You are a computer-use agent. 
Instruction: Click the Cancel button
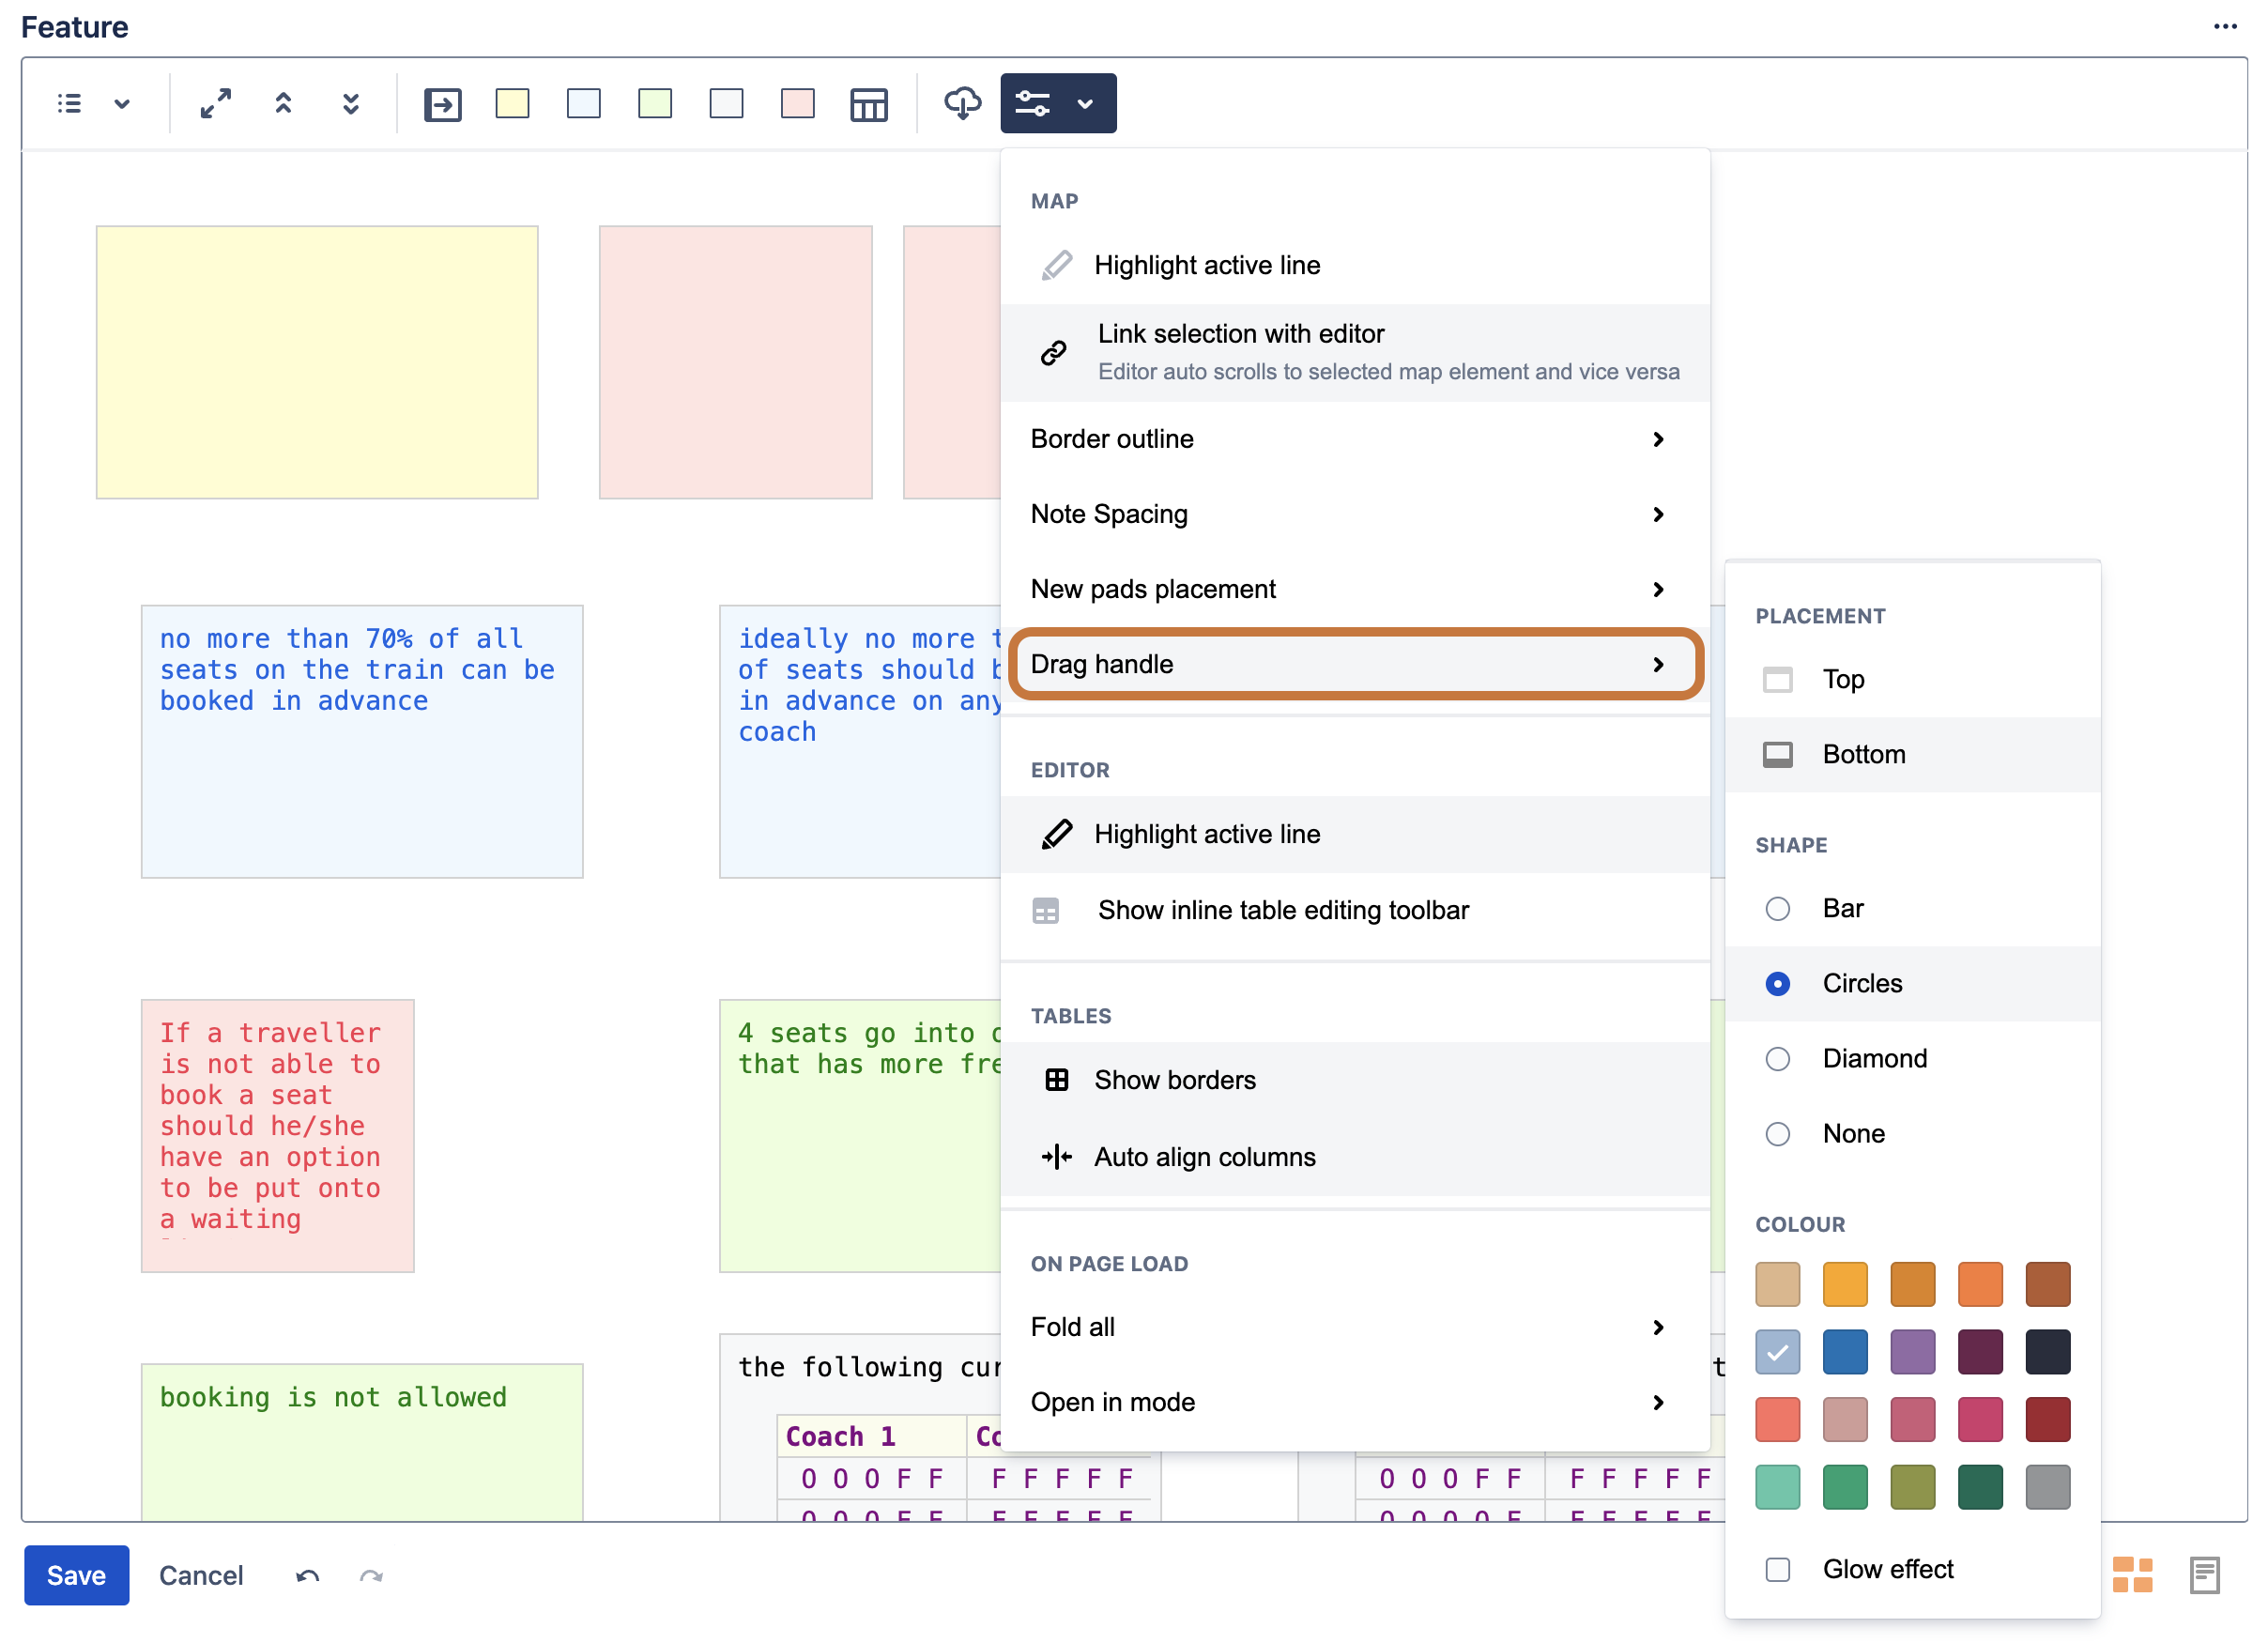click(x=201, y=1575)
